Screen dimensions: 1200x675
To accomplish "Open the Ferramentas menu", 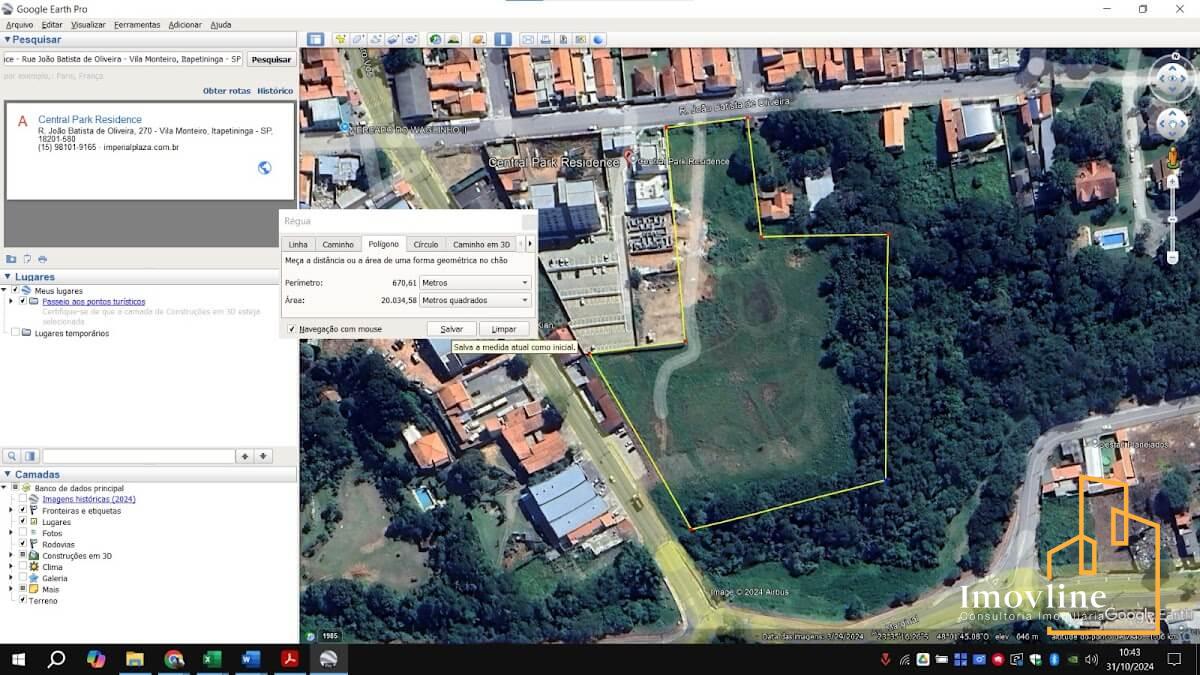I will click(136, 24).
